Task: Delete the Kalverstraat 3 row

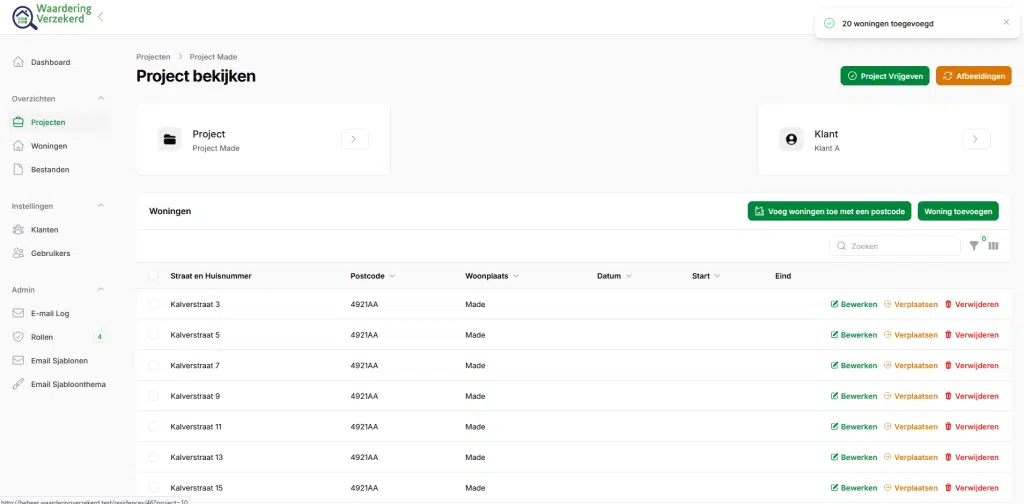Action: coord(972,305)
